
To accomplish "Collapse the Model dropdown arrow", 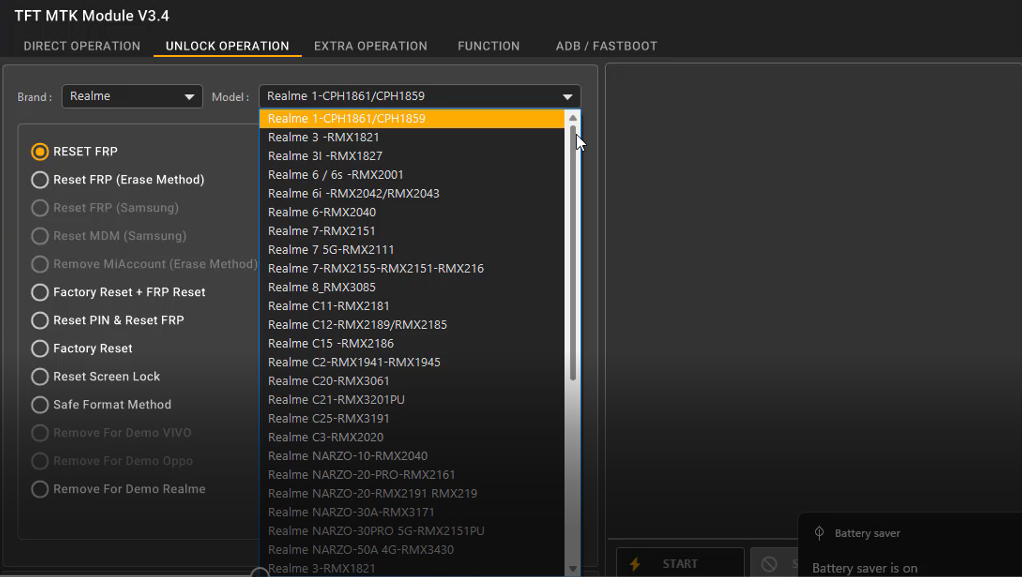I will (x=567, y=96).
